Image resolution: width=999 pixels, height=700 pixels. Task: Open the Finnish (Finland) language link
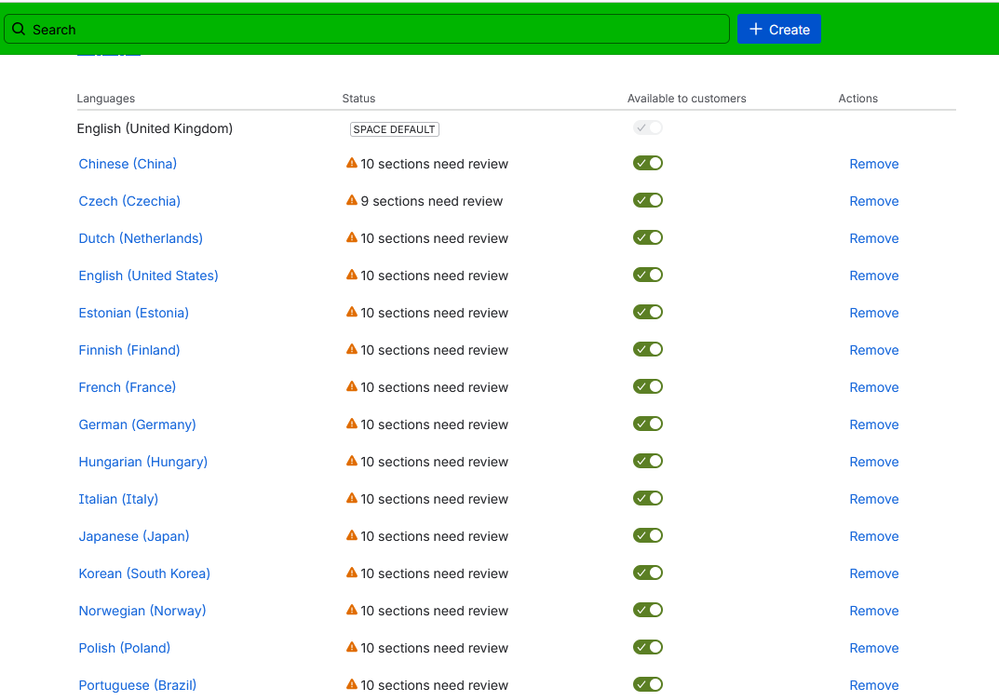(x=129, y=350)
